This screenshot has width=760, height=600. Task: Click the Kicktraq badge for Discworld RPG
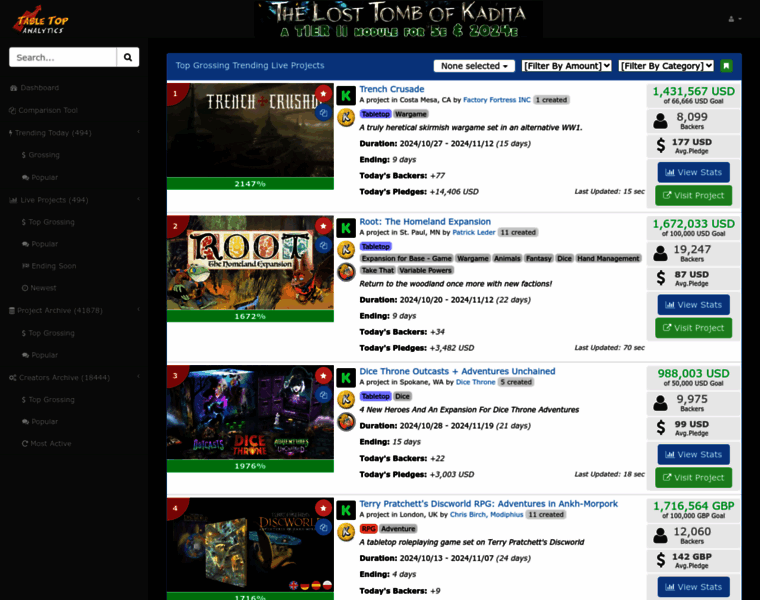tap(346, 532)
